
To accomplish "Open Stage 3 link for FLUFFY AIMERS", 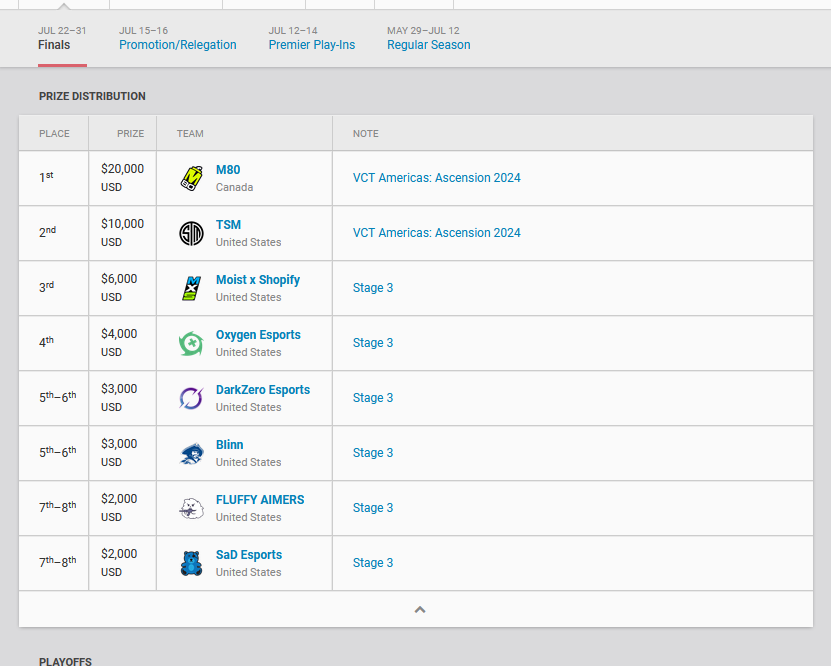I will coord(373,509).
